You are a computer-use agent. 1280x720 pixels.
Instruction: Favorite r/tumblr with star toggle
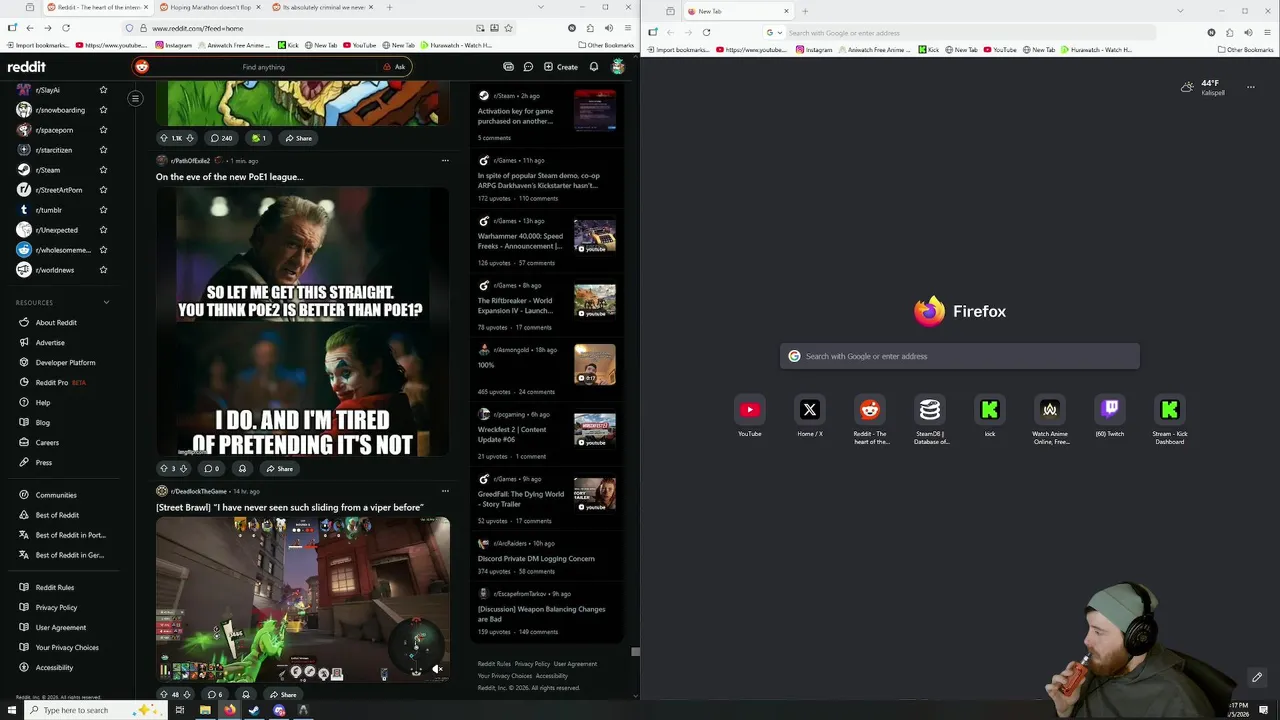point(103,210)
